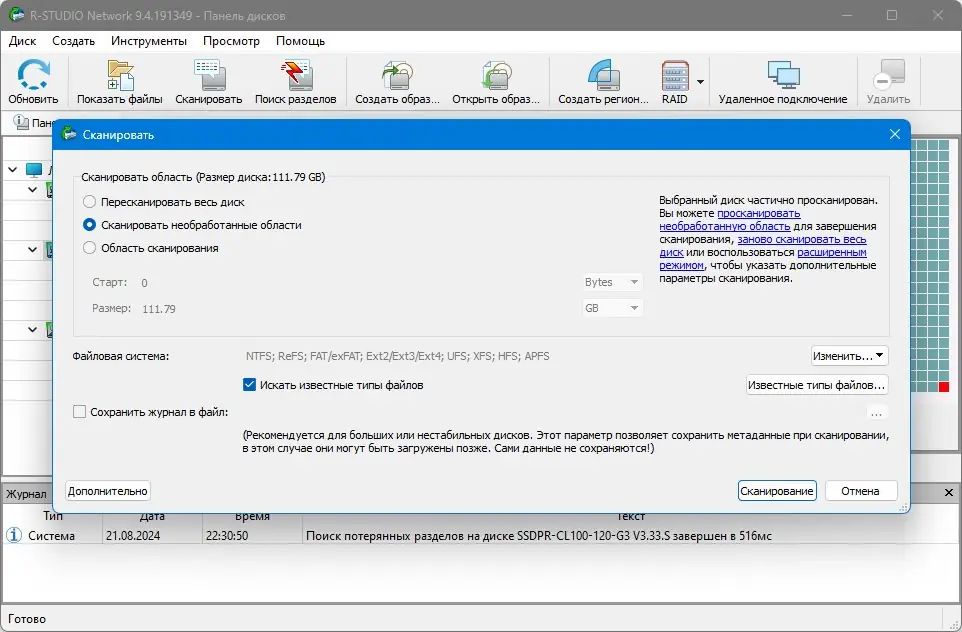This screenshot has width=962, height=632.
Task: Click the ellipsis button for log file path
Action: (x=876, y=413)
